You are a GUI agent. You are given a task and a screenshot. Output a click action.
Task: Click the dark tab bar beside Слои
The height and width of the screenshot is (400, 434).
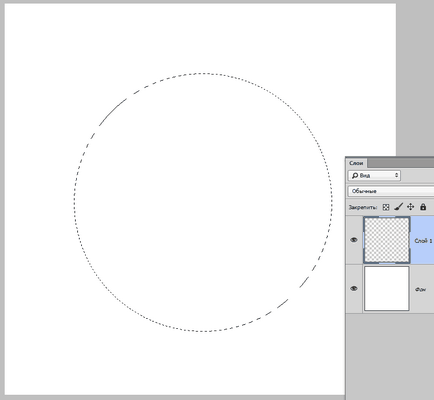400,163
